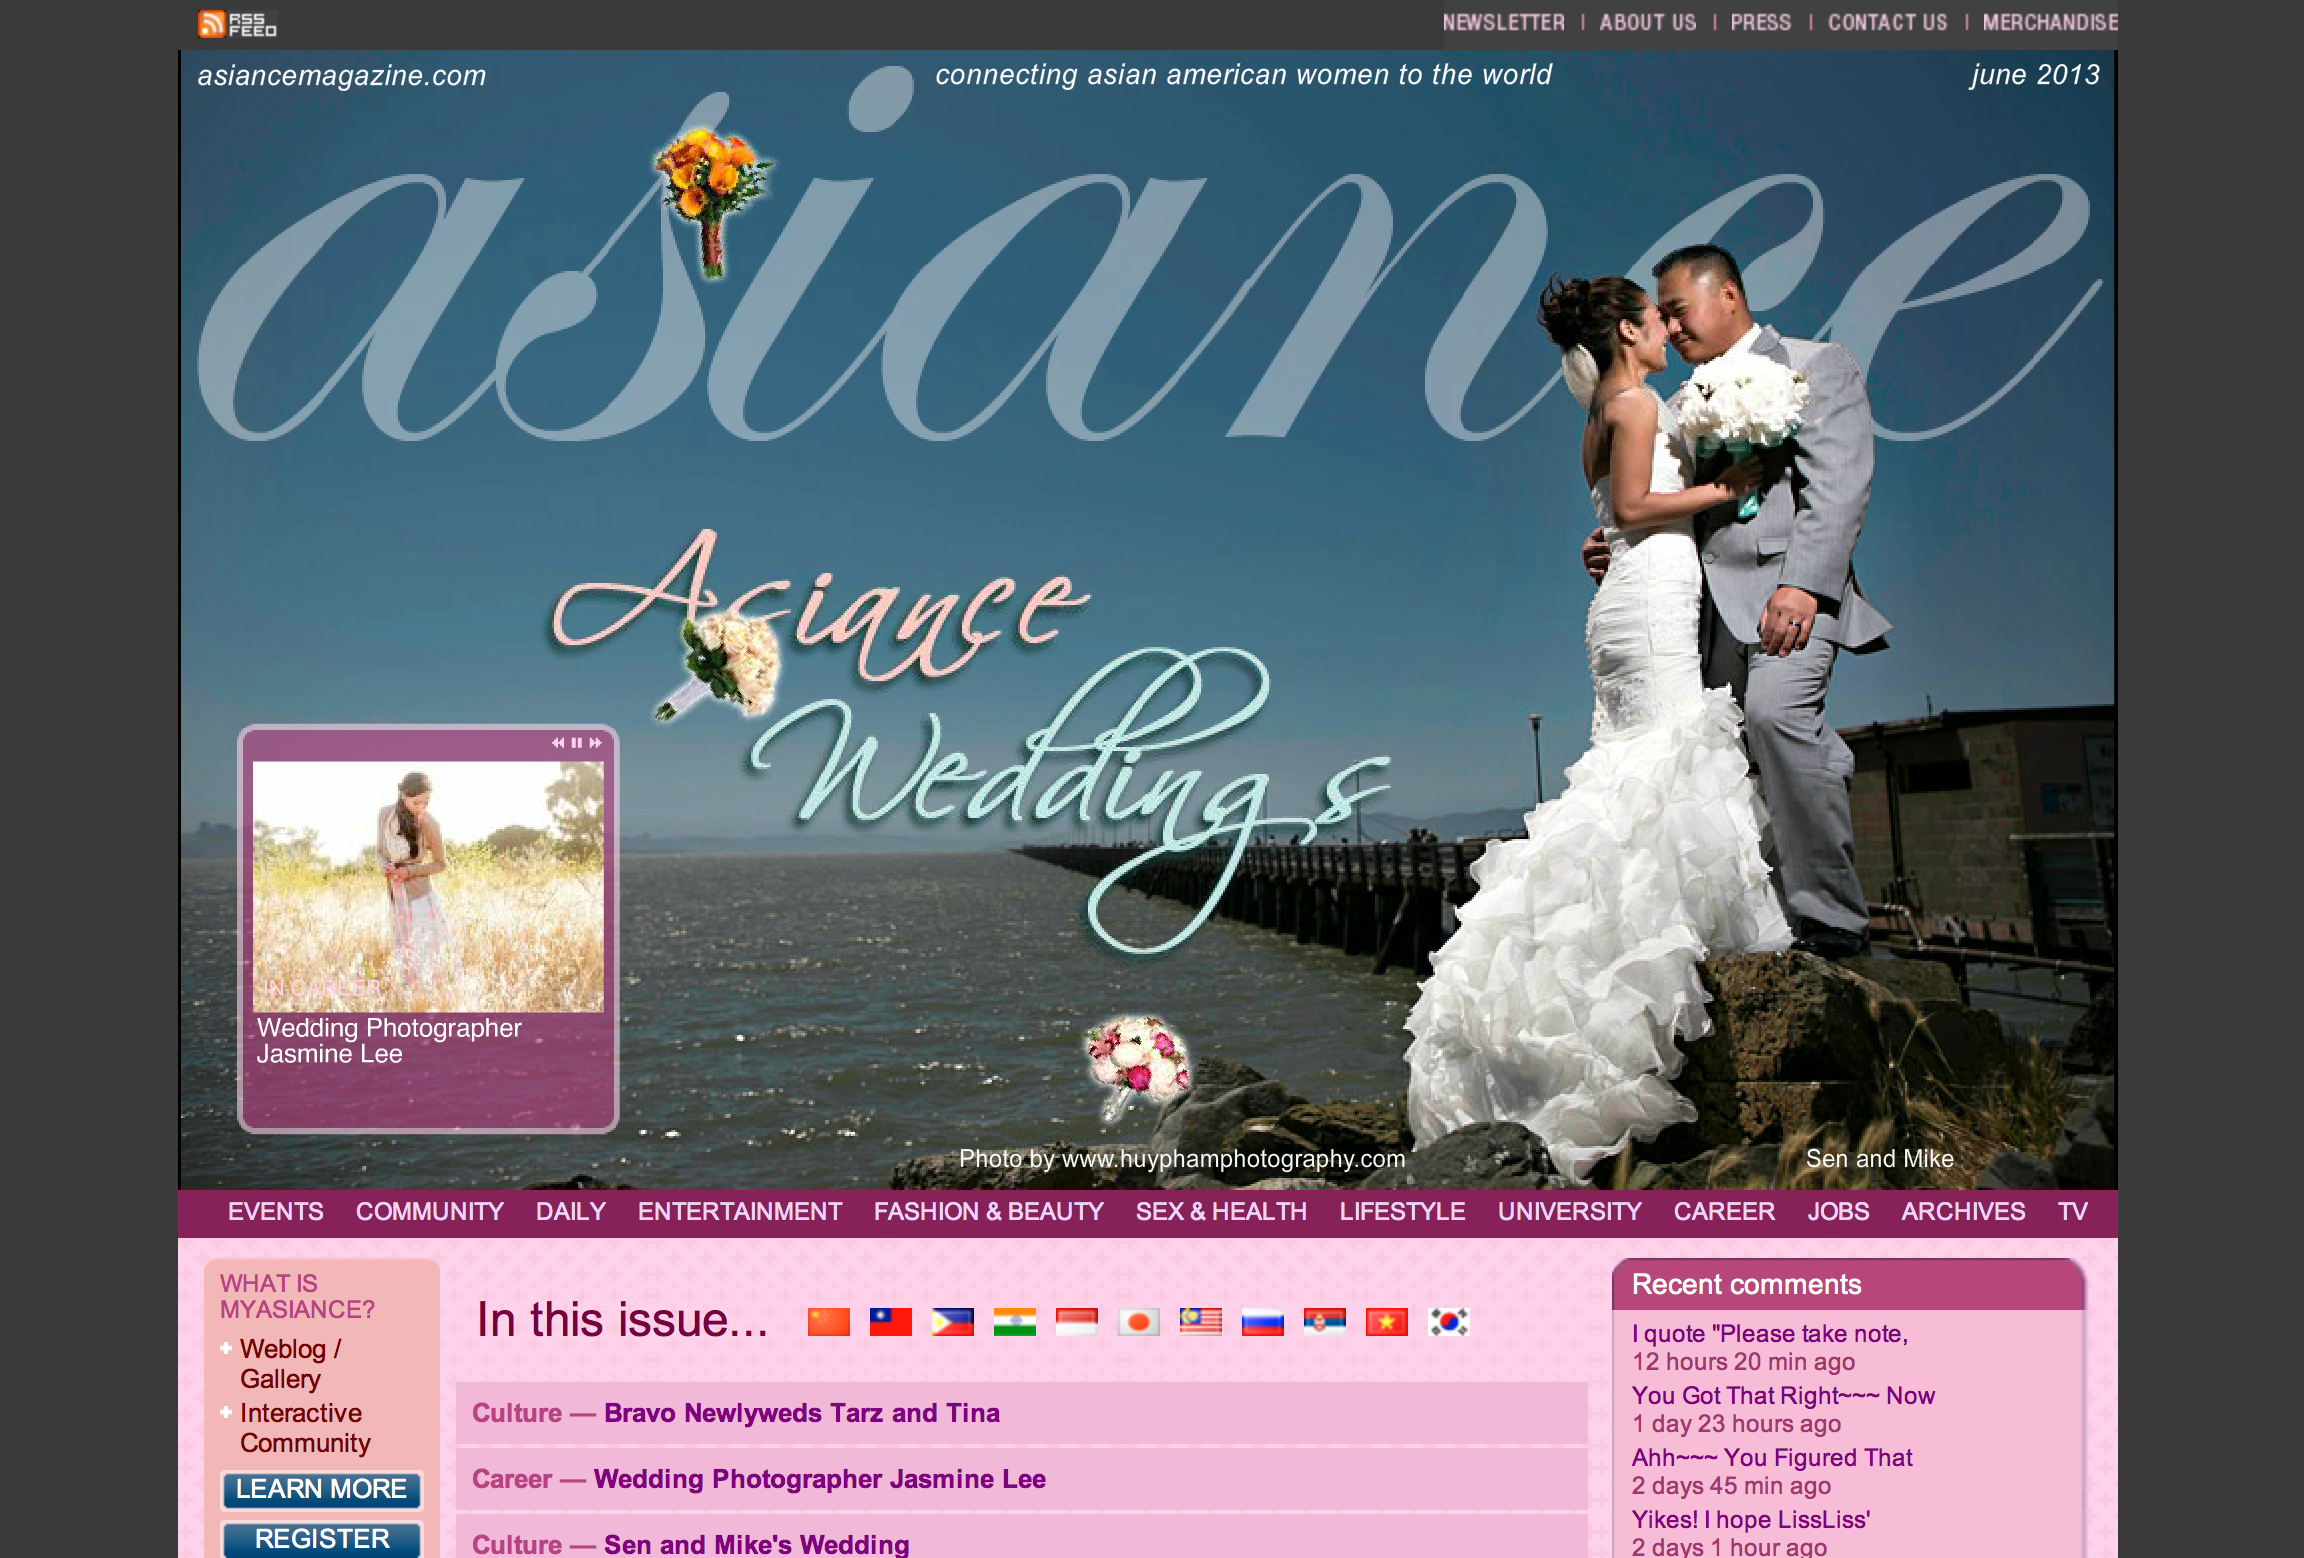Open Weblog / Gallery link
The height and width of the screenshot is (1558, 2304).
pyautogui.click(x=291, y=1364)
